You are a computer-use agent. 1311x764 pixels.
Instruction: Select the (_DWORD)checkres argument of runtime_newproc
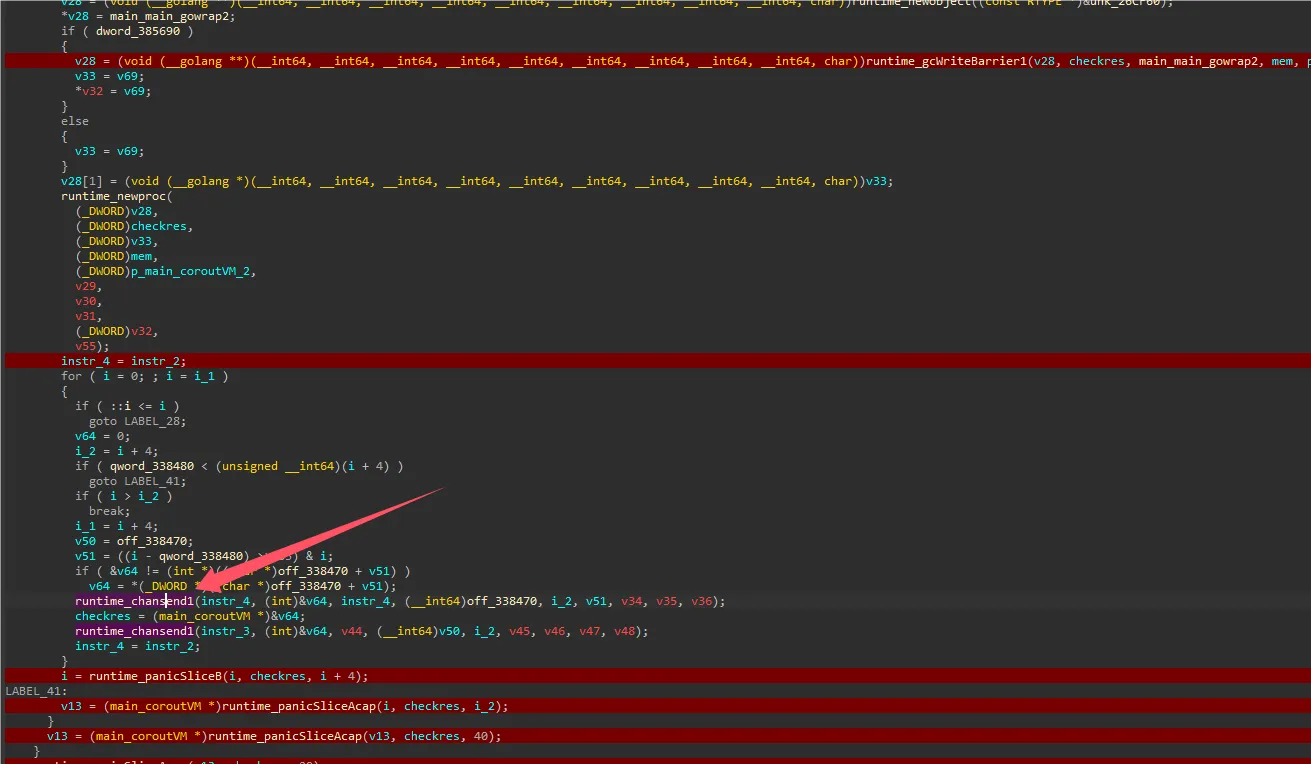tap(134, 226)
